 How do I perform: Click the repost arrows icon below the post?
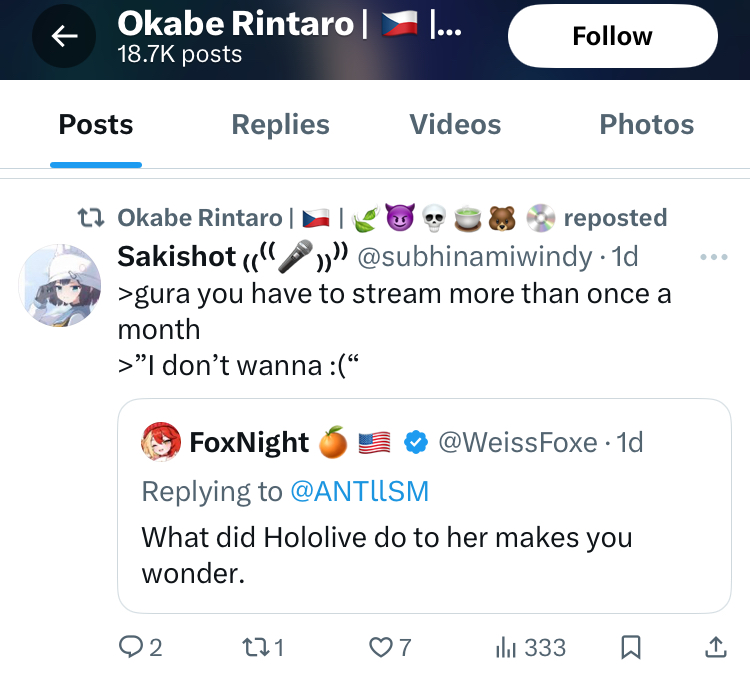click(255, 648)
